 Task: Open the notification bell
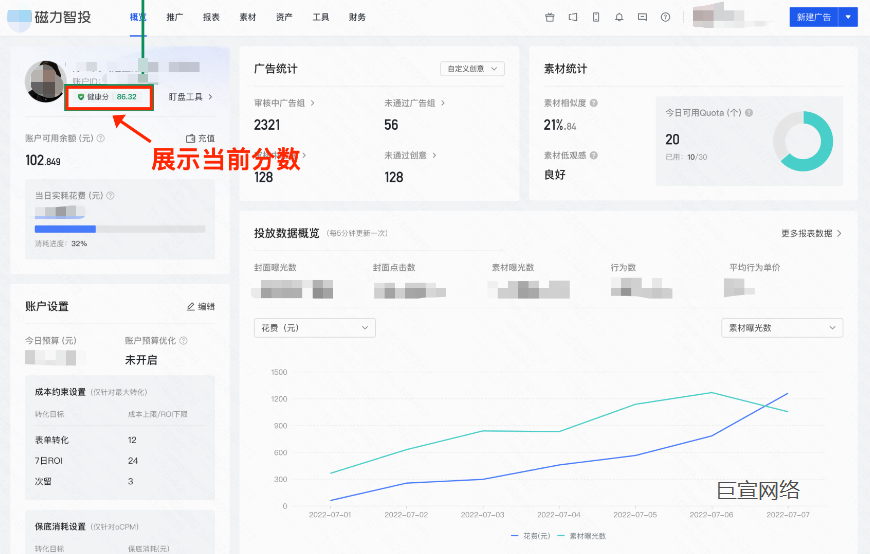pyautogui.click(x=619, y=17)
